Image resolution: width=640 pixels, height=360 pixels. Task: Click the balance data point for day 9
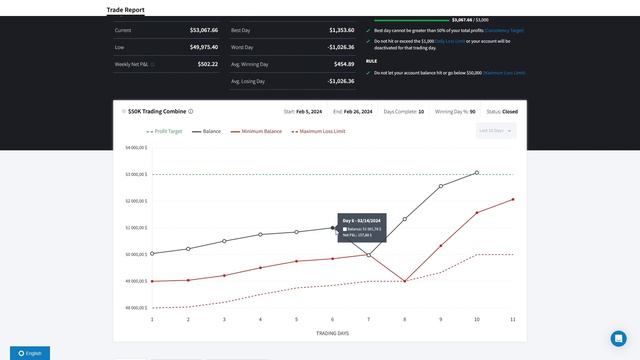click(441, 186)
